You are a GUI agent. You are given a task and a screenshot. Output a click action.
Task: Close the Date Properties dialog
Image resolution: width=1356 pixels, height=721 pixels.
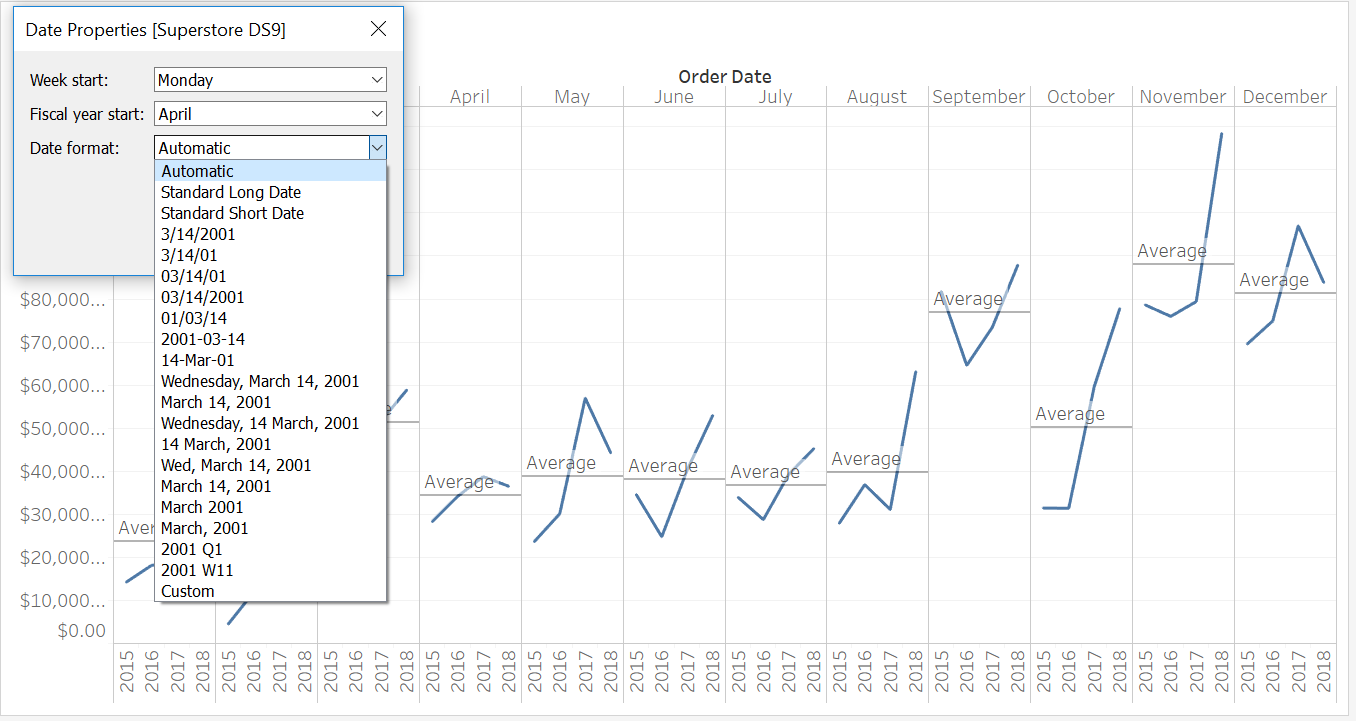(378, 29)
